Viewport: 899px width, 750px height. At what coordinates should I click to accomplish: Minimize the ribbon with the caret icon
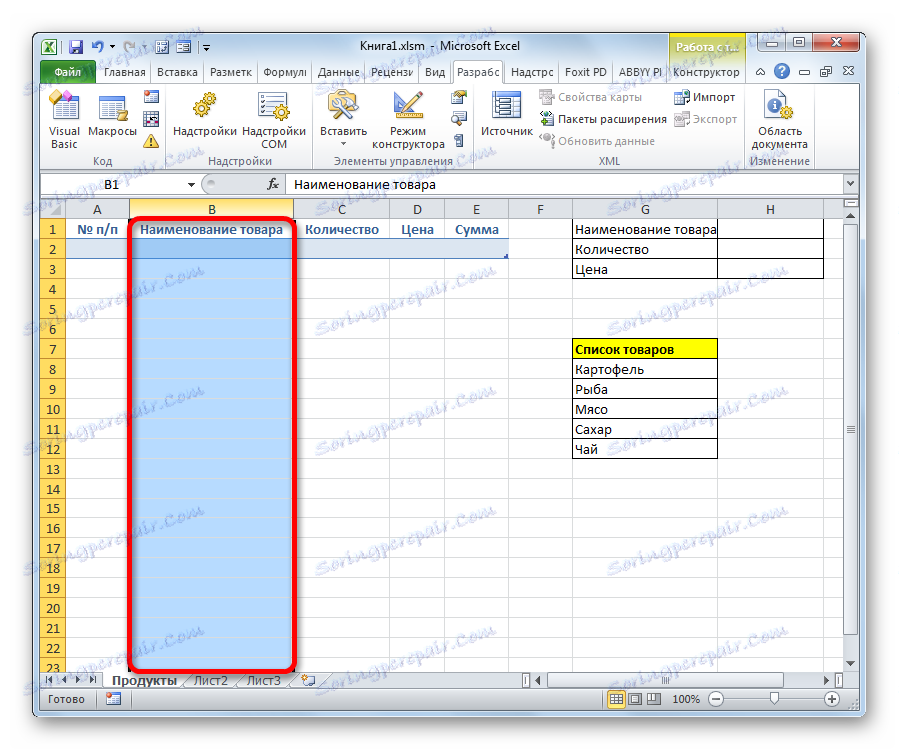click(x=760, y=72)
